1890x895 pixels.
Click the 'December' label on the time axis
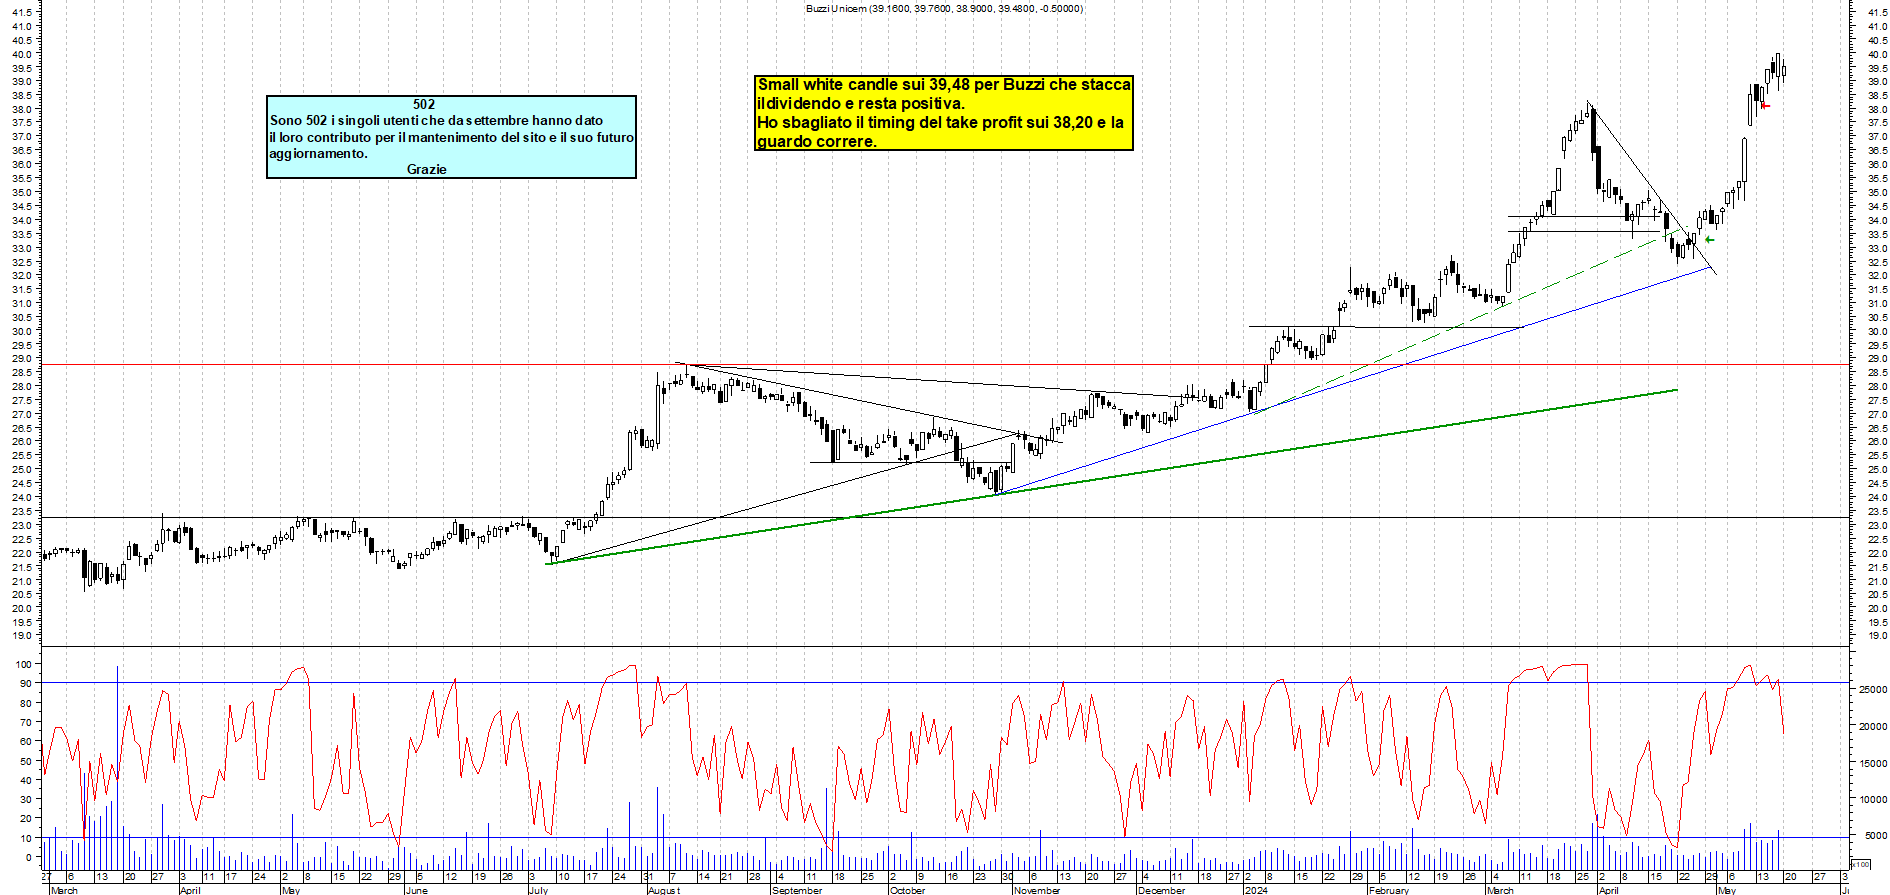point(1161,890)
